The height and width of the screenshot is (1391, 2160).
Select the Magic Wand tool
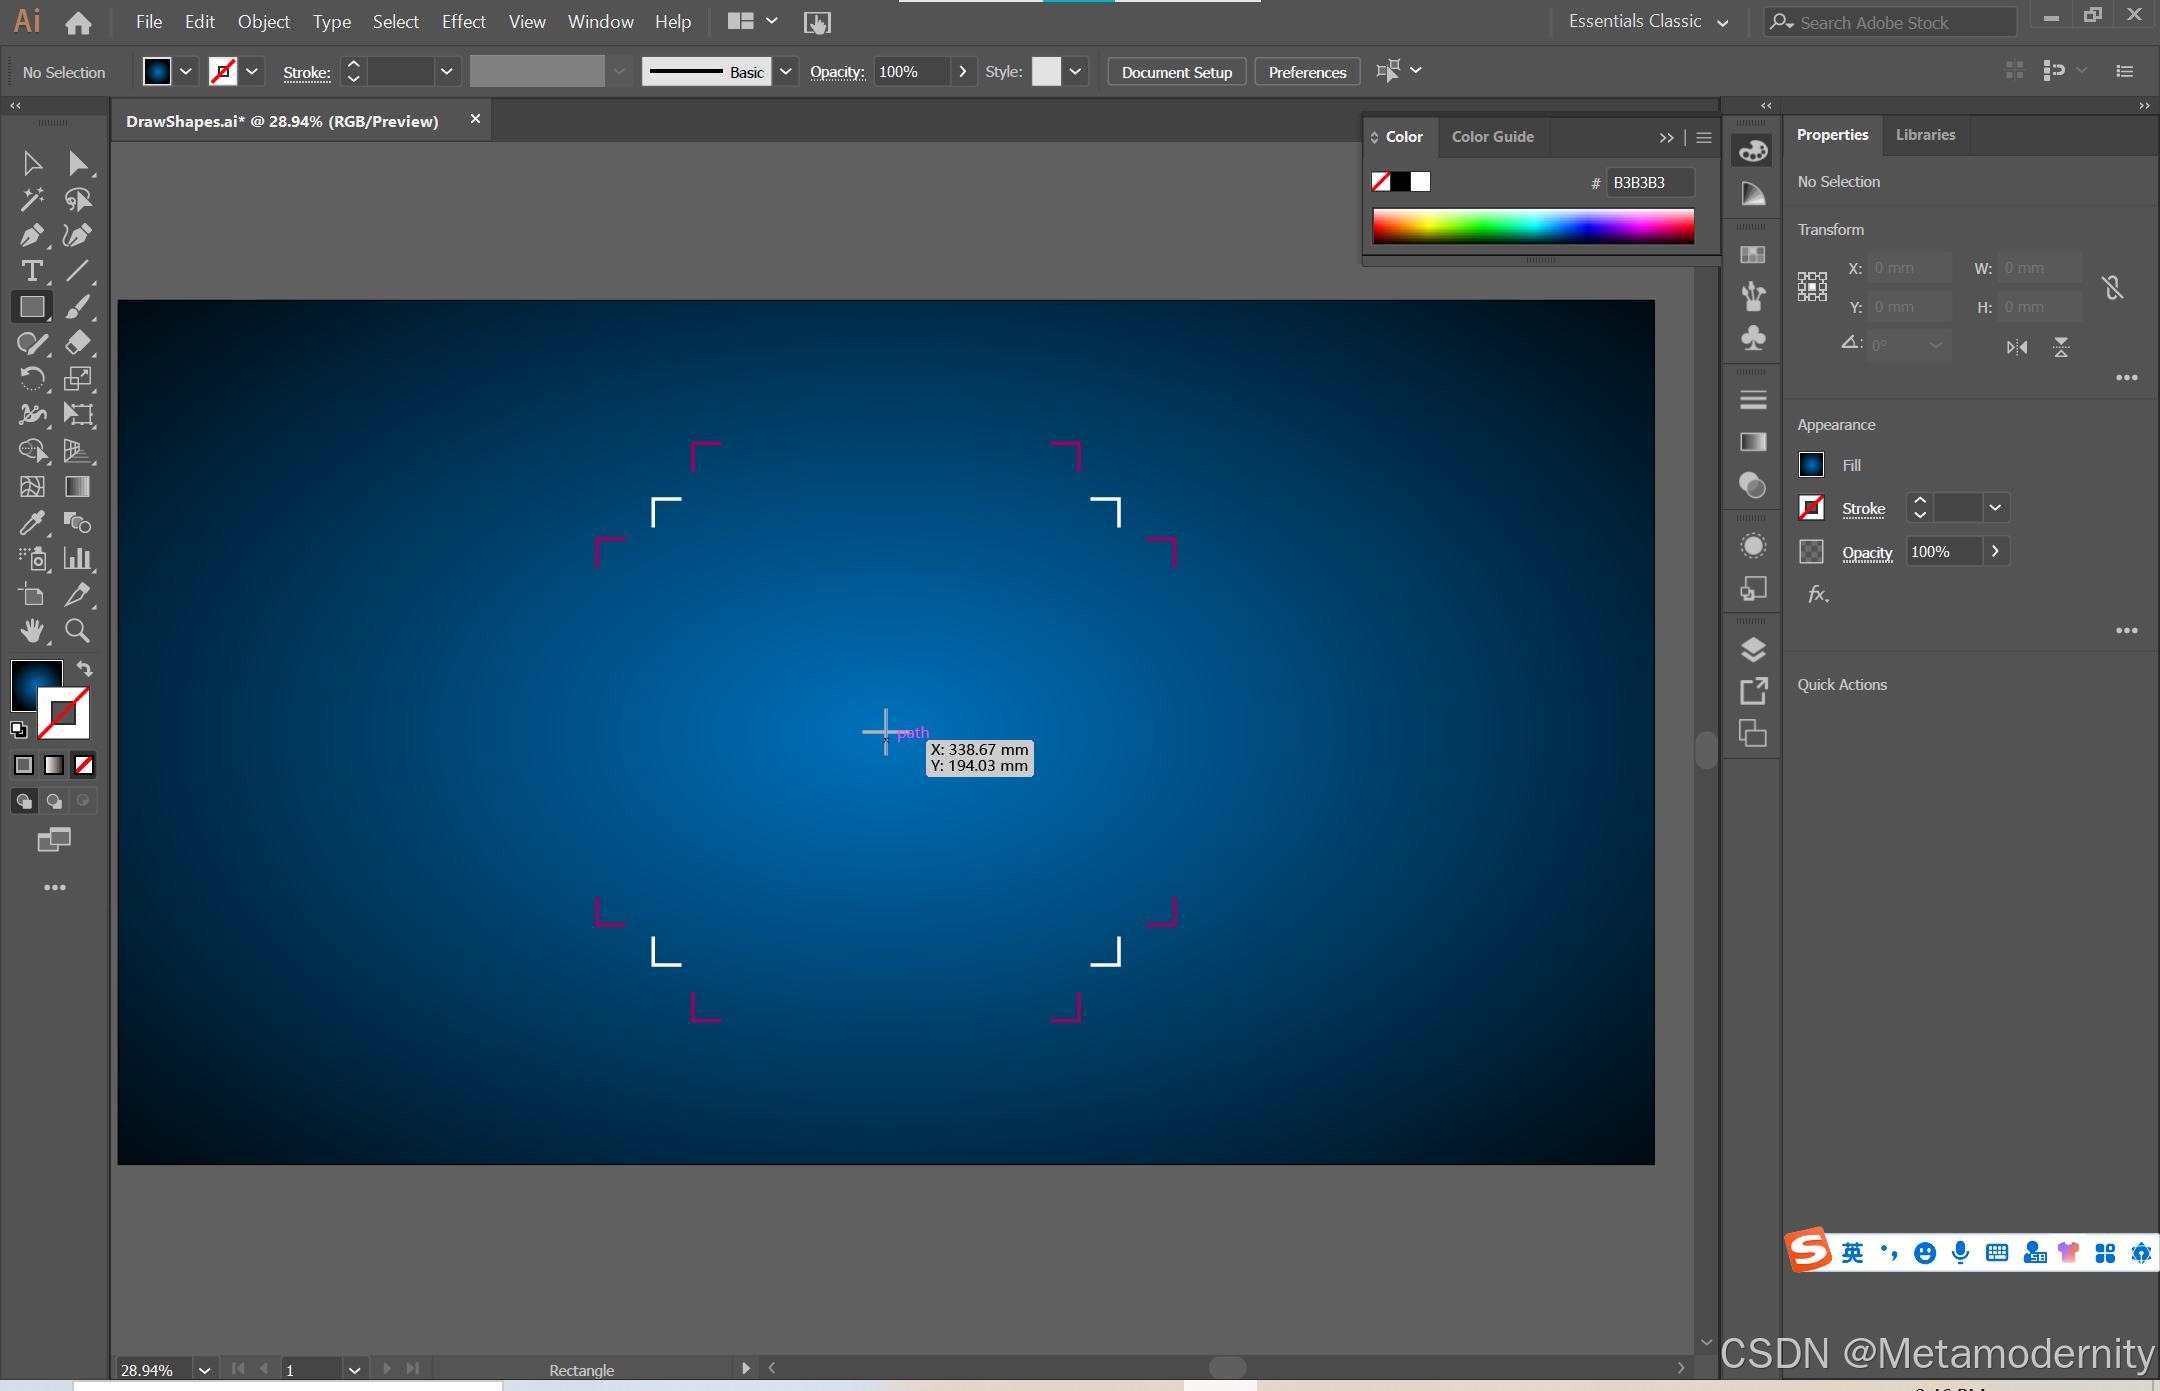click(x=31, y=199)
